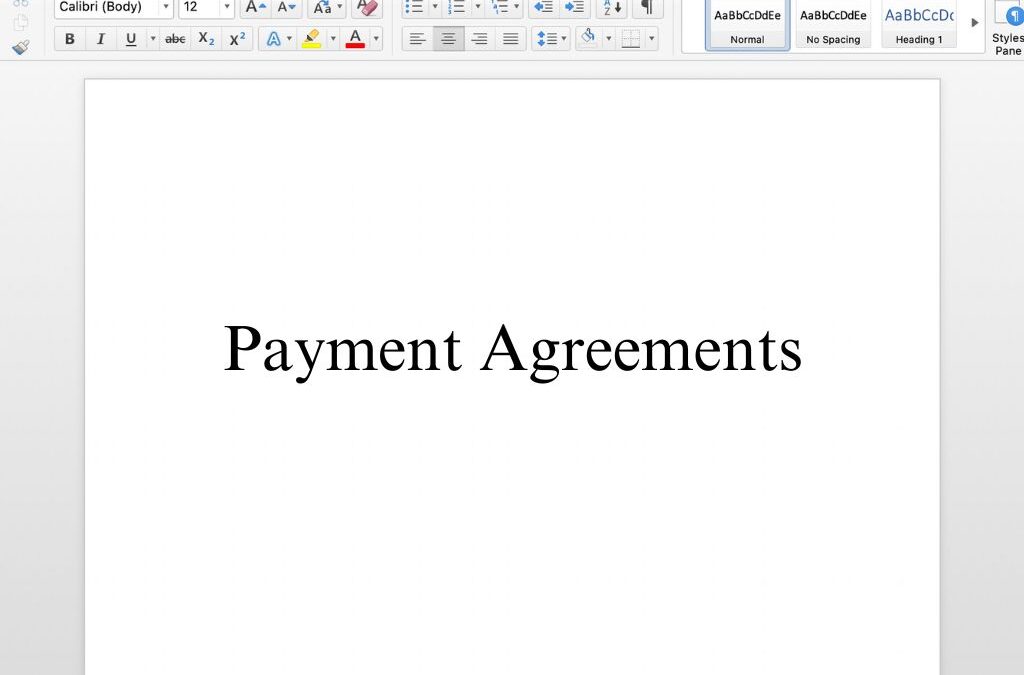Apply the Normal style
Screen dimensions: 1024x675
click(x=747, y=24)
